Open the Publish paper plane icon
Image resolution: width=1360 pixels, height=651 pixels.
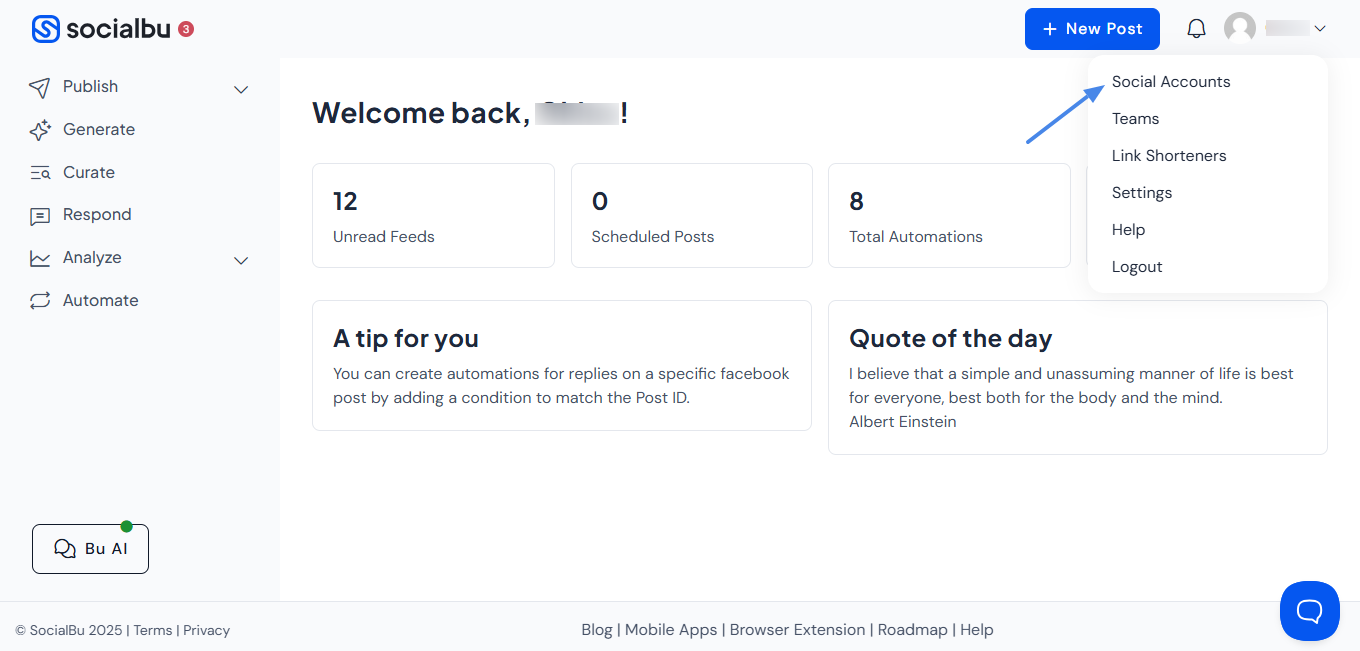(40, 87)
